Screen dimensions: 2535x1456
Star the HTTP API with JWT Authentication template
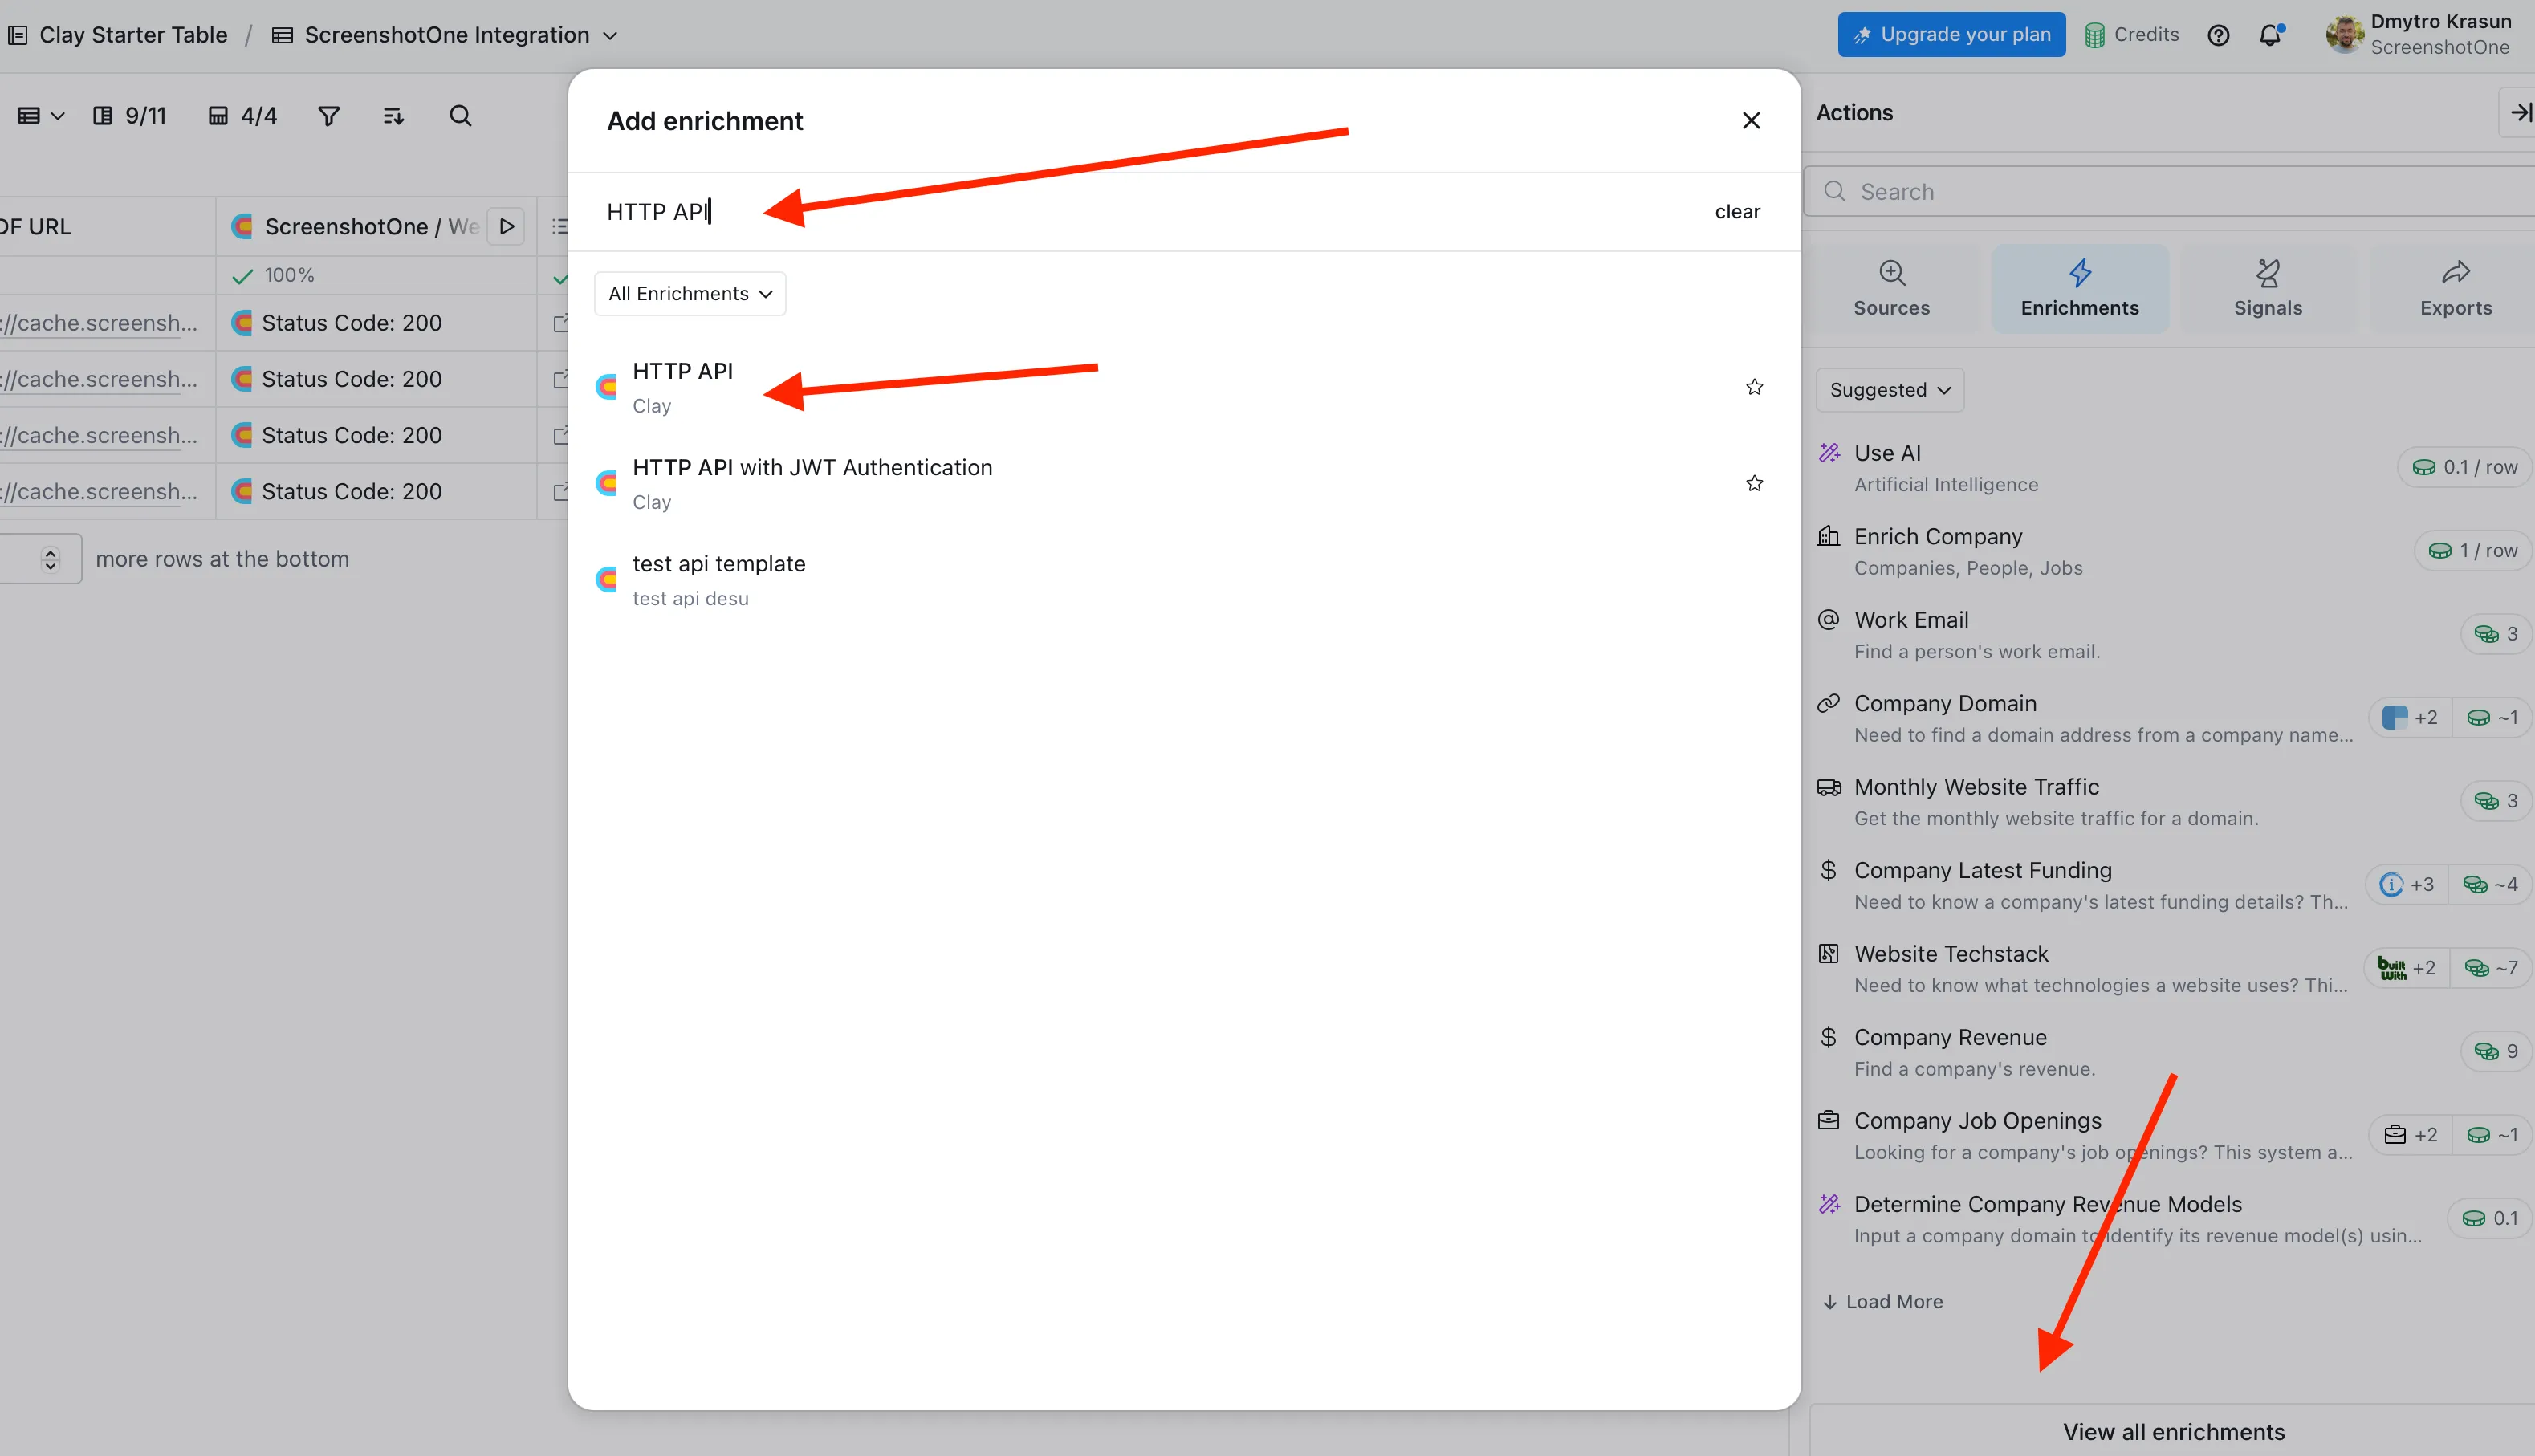pos(1753,483)
